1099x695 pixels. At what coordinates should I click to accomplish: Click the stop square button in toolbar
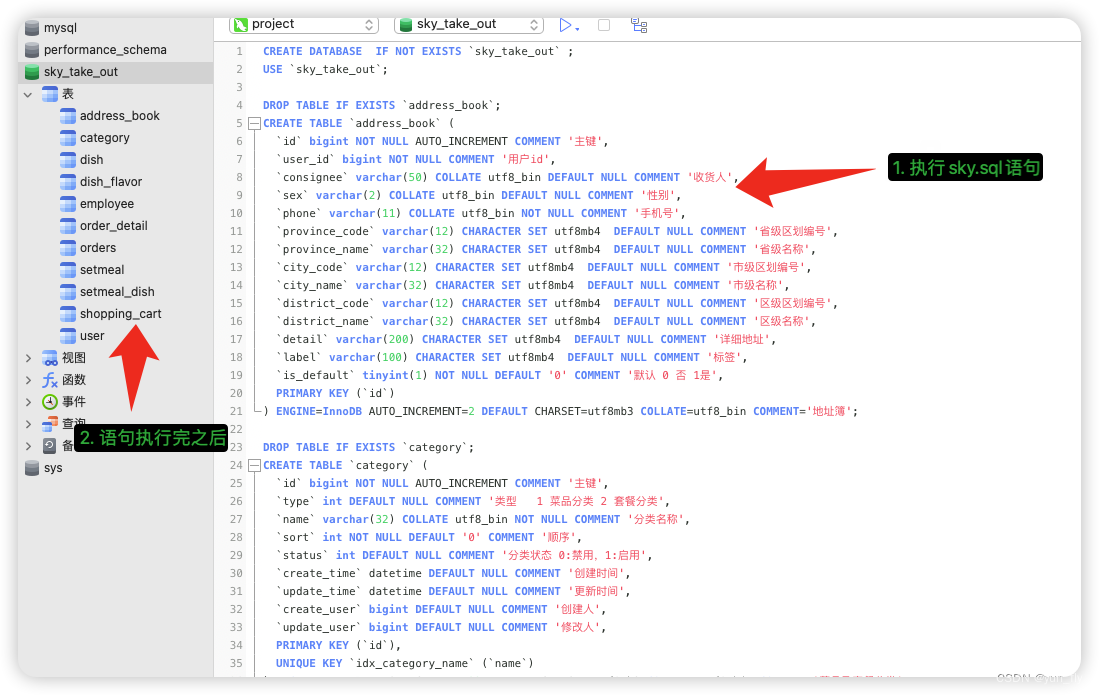click(x=604, y=25)
